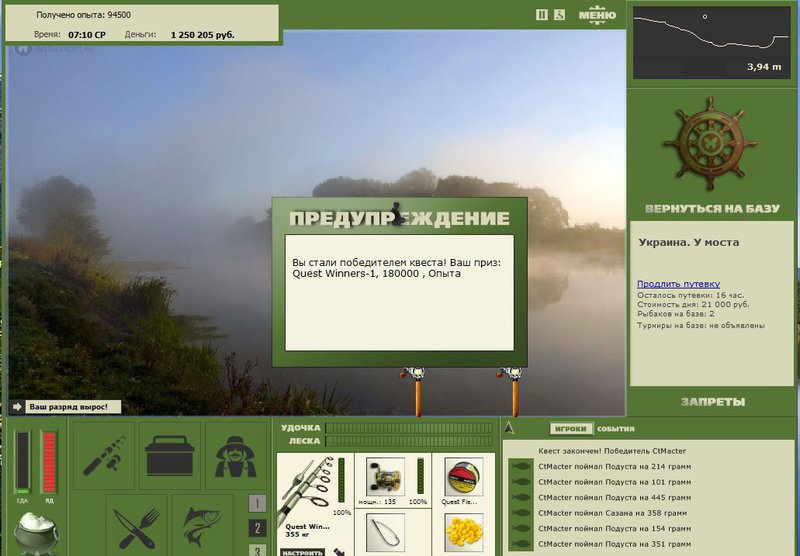Click the corn bait thumbnail

pyautogui.click(x=464, y=533)
